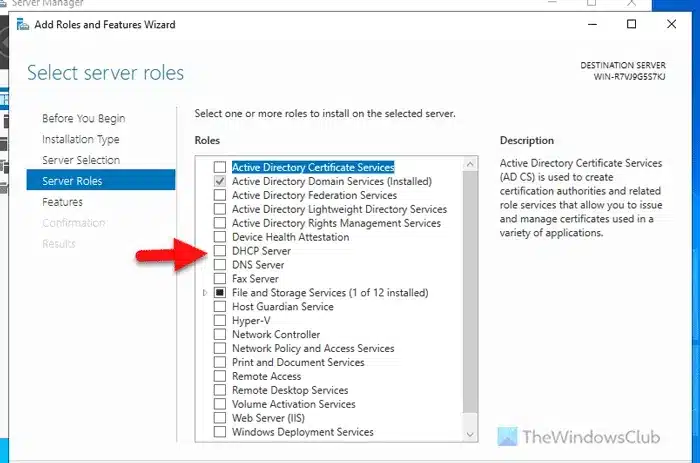Check Active Directory Certificate Services box
The height and width of the screenshot is (463, 700).
point(220,168)
